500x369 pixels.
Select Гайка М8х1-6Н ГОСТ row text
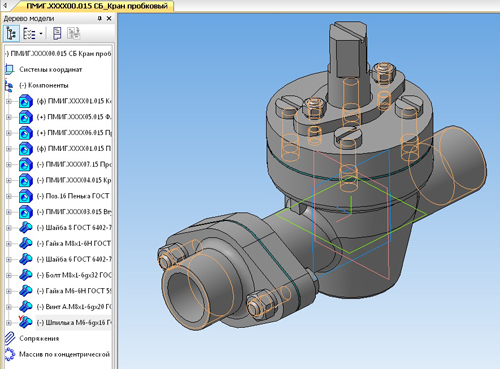(74, 244)
